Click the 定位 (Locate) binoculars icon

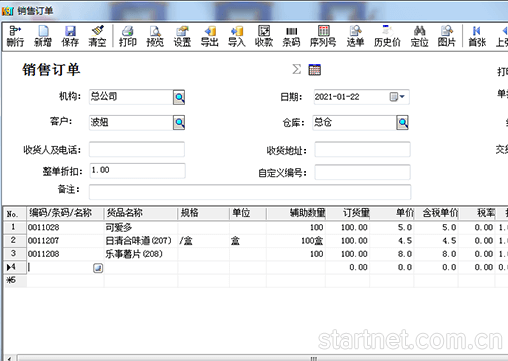pyautogui.click(x=419, y=36)
